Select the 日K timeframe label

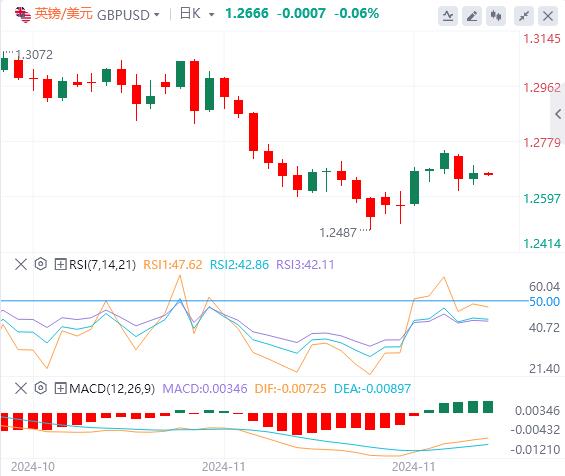tap(190, 14)
